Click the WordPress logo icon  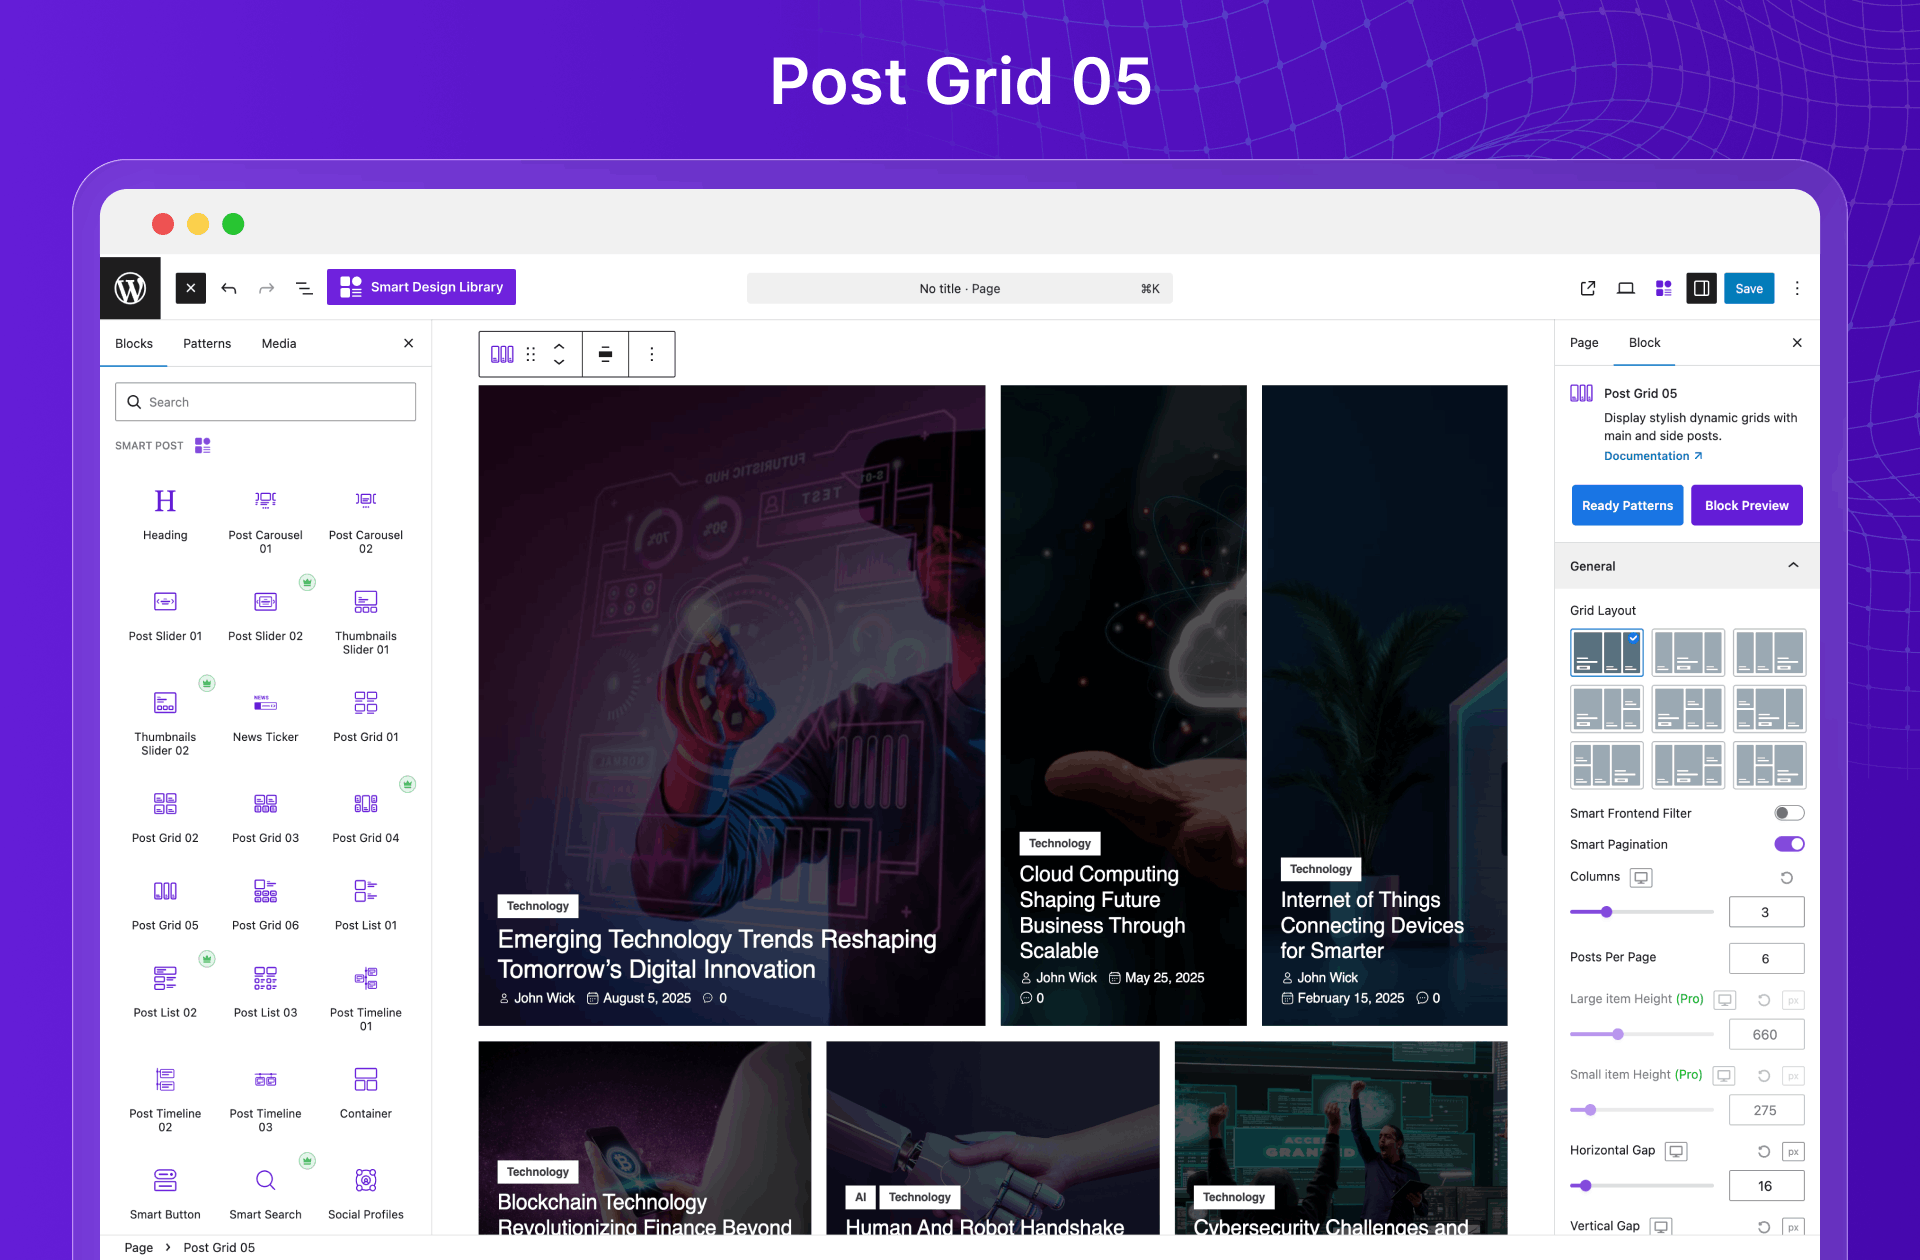(130, 288)
